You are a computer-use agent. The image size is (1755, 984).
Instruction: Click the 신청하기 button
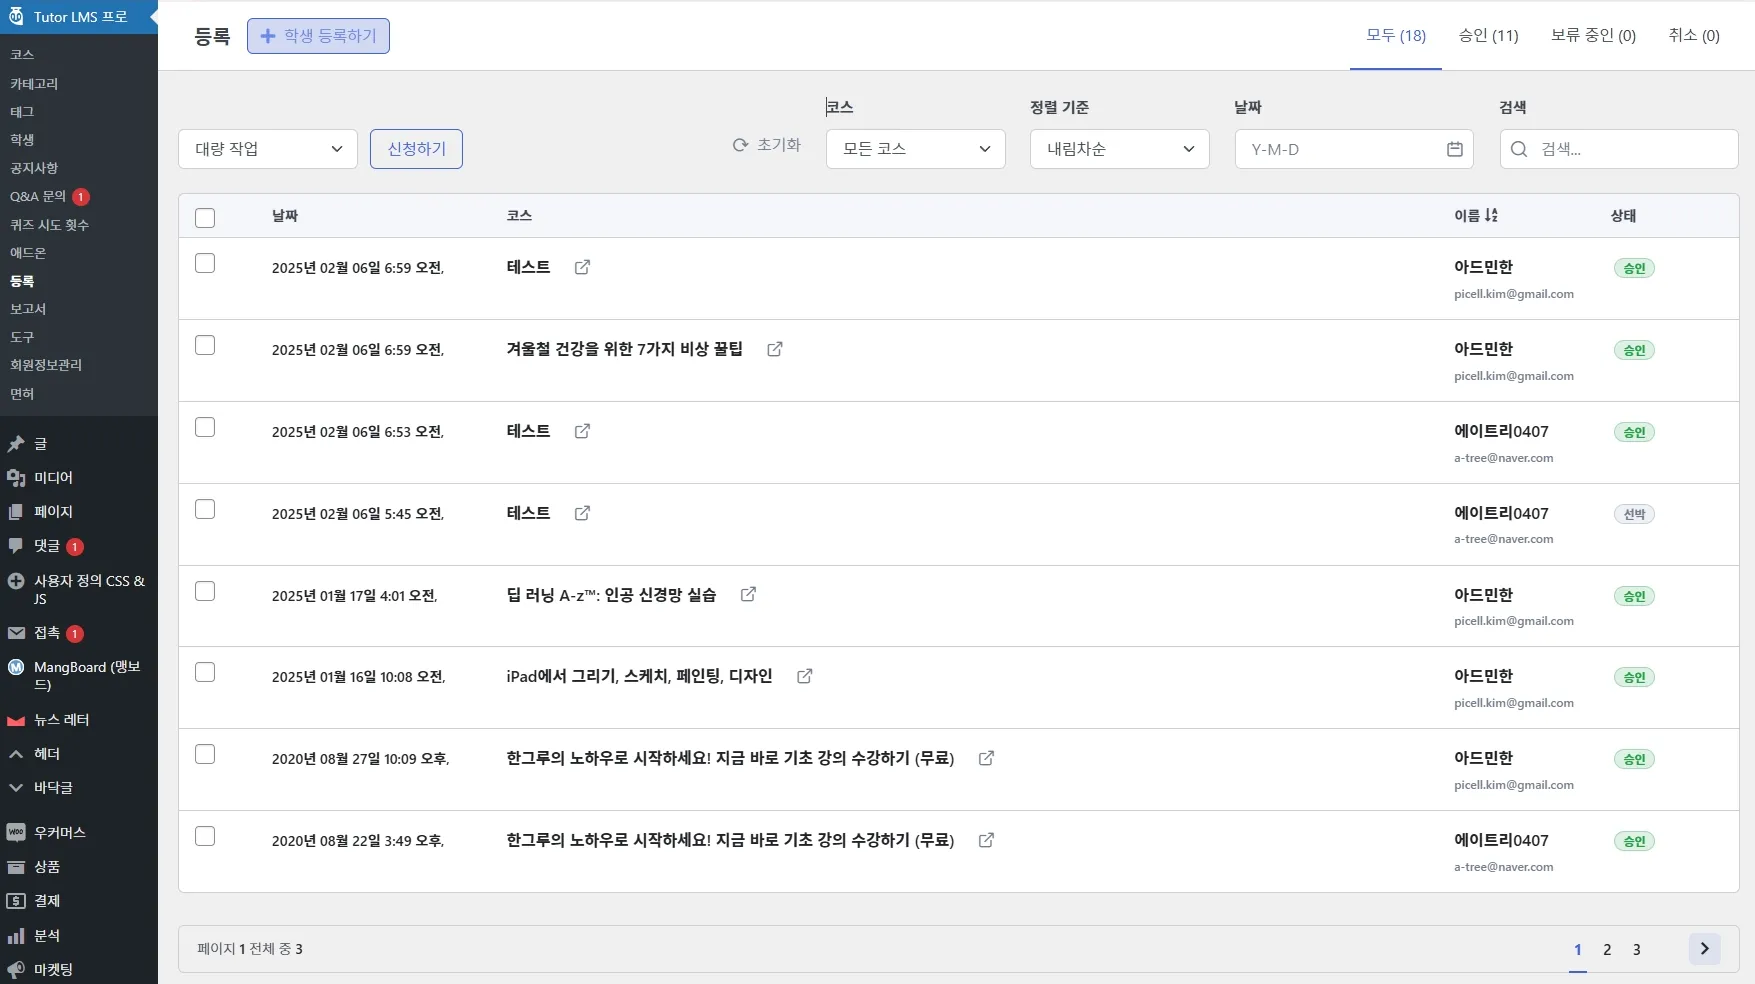coord(416,148)
